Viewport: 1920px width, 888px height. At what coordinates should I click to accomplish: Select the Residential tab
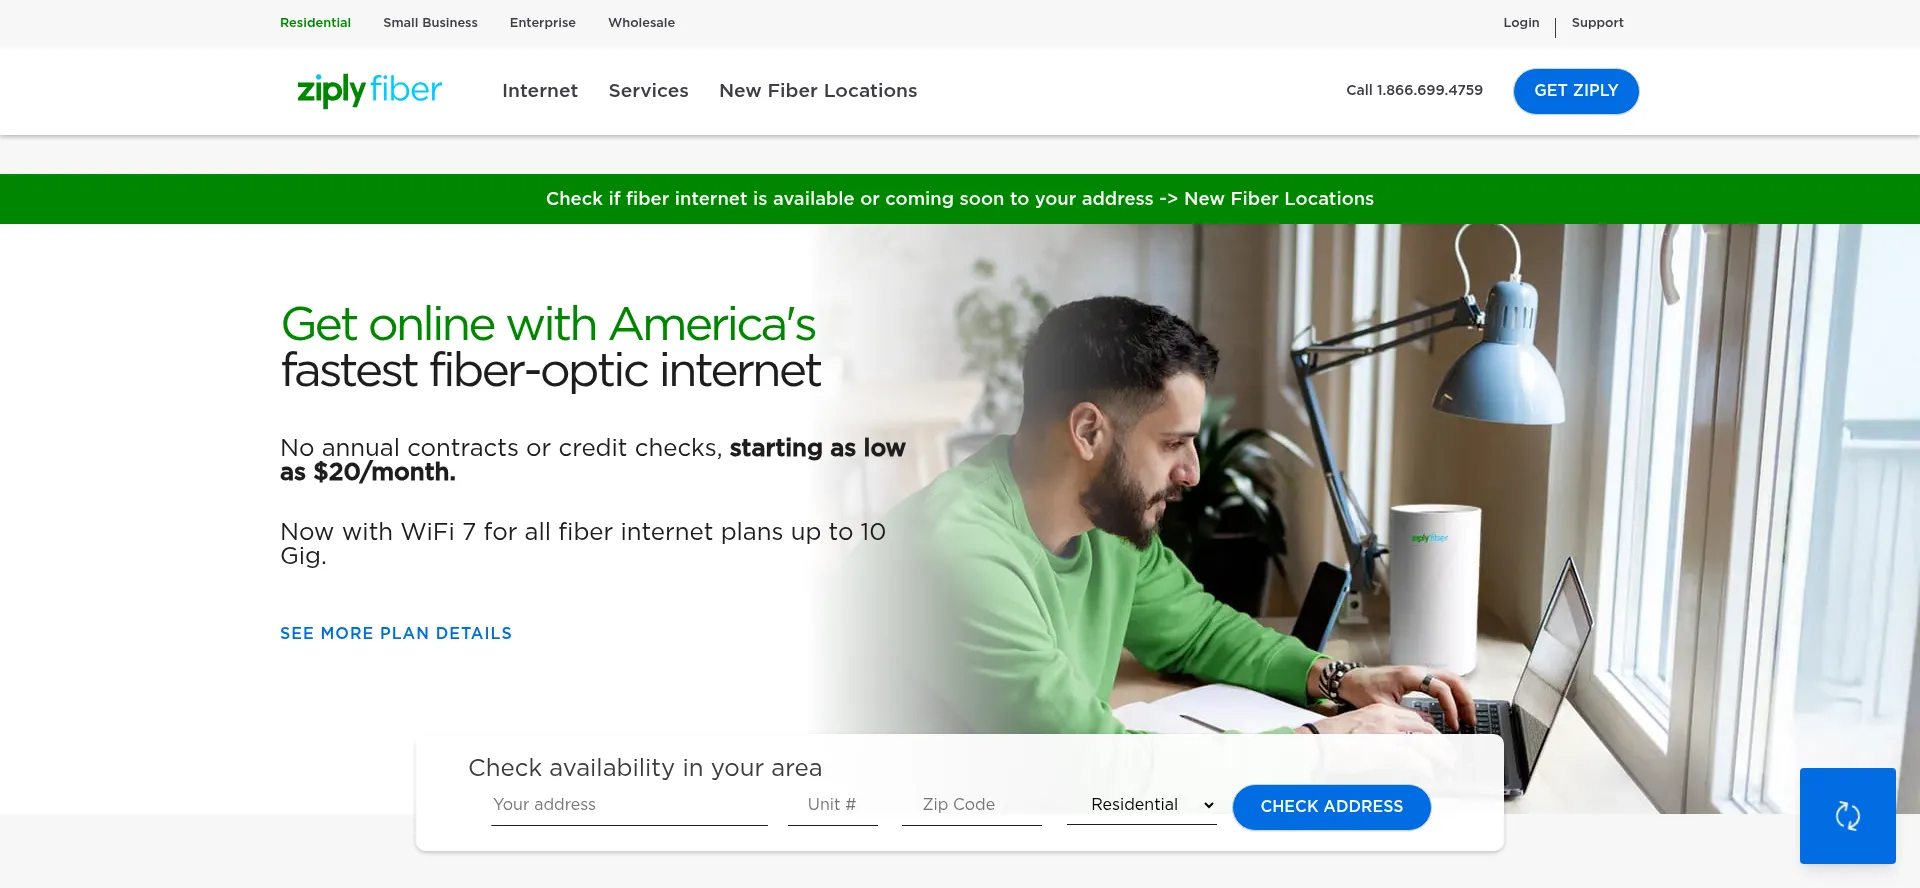coord(315,23)
